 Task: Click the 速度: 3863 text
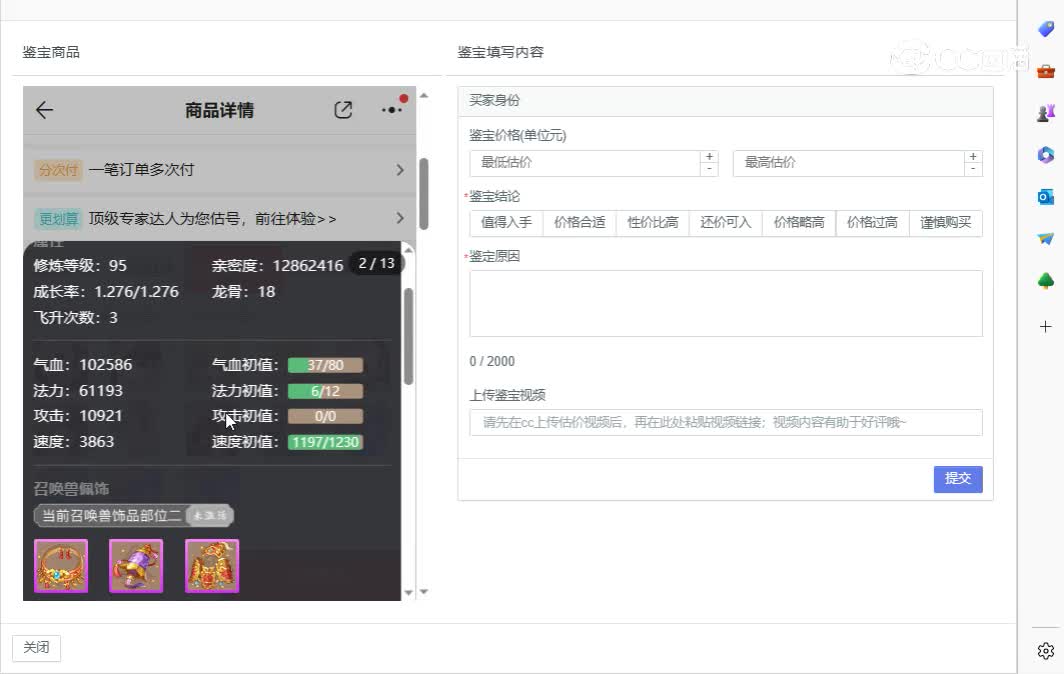point(73,442)
